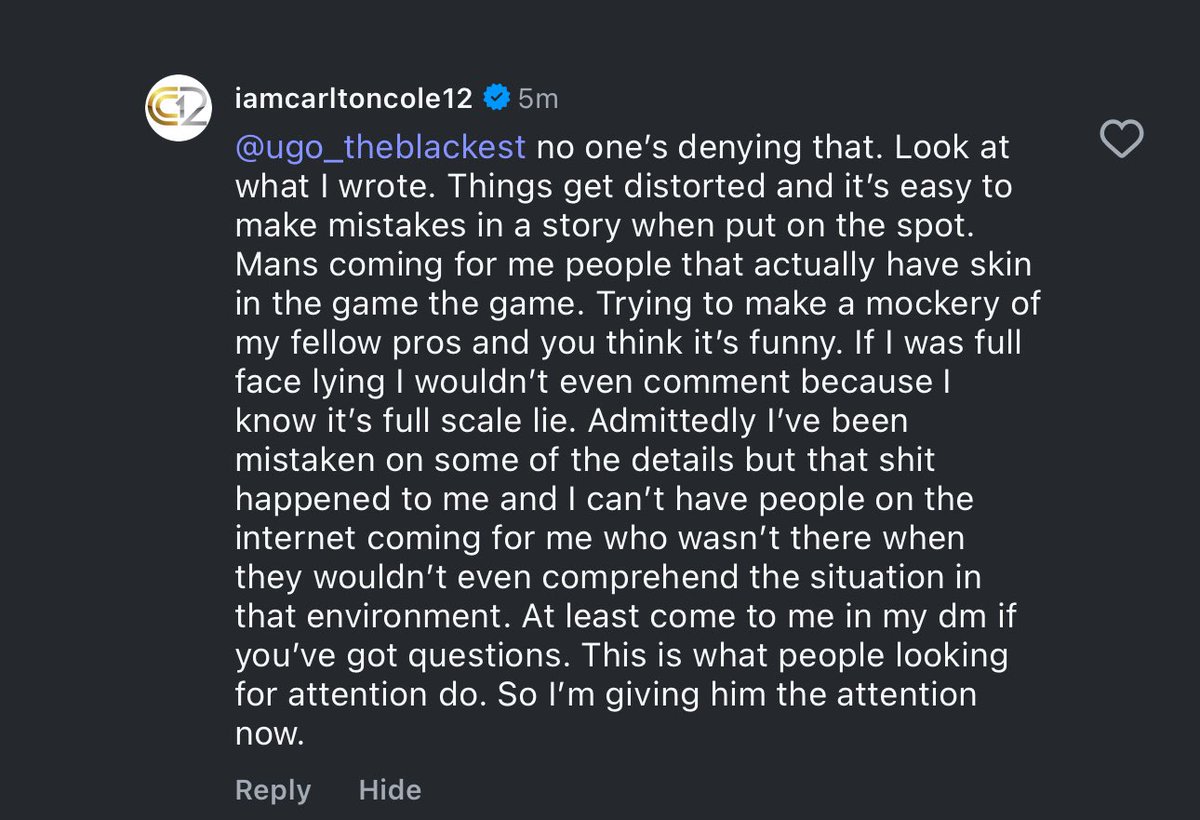Open the @ugo_theblackest mention link
Image resolution: width=1200 pixels, height=820 pixels.
click(380, 147)
